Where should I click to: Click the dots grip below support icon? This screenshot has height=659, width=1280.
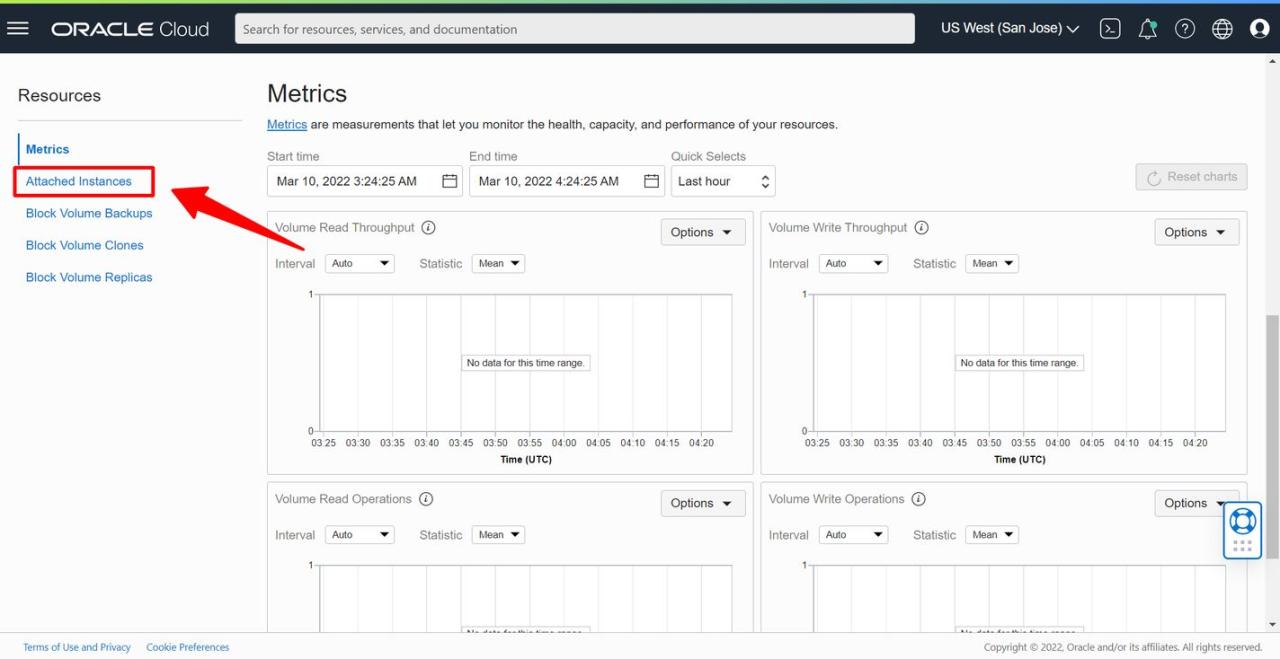1243,546
